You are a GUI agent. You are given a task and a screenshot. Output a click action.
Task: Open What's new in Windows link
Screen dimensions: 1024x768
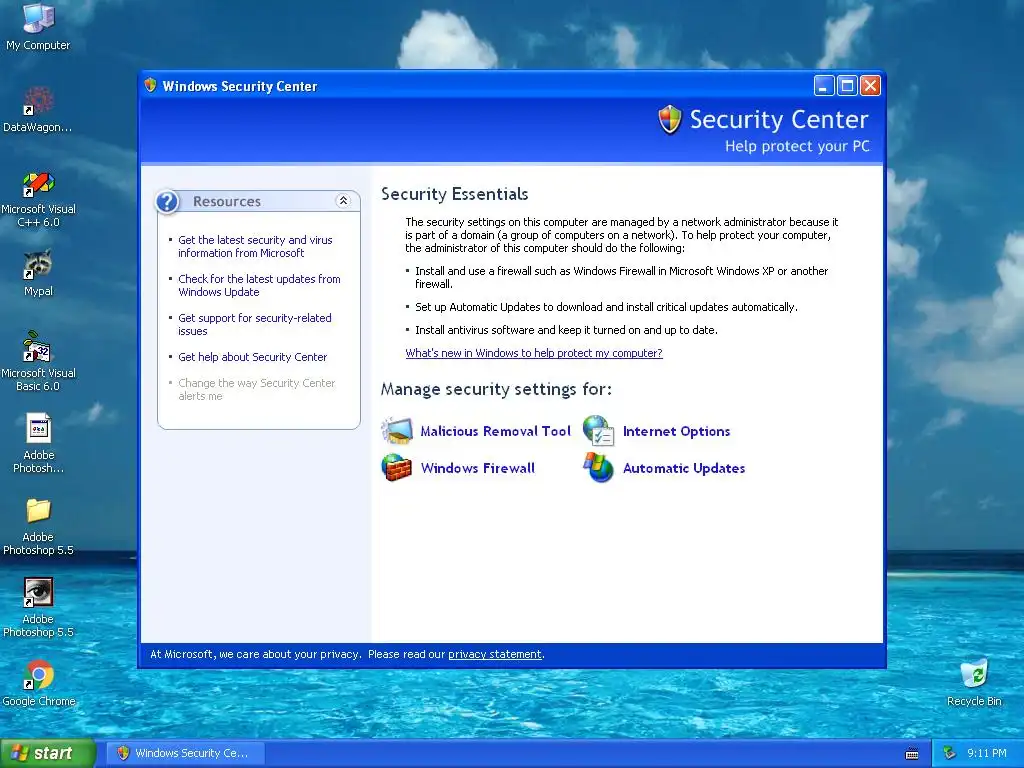click(534, 353)
